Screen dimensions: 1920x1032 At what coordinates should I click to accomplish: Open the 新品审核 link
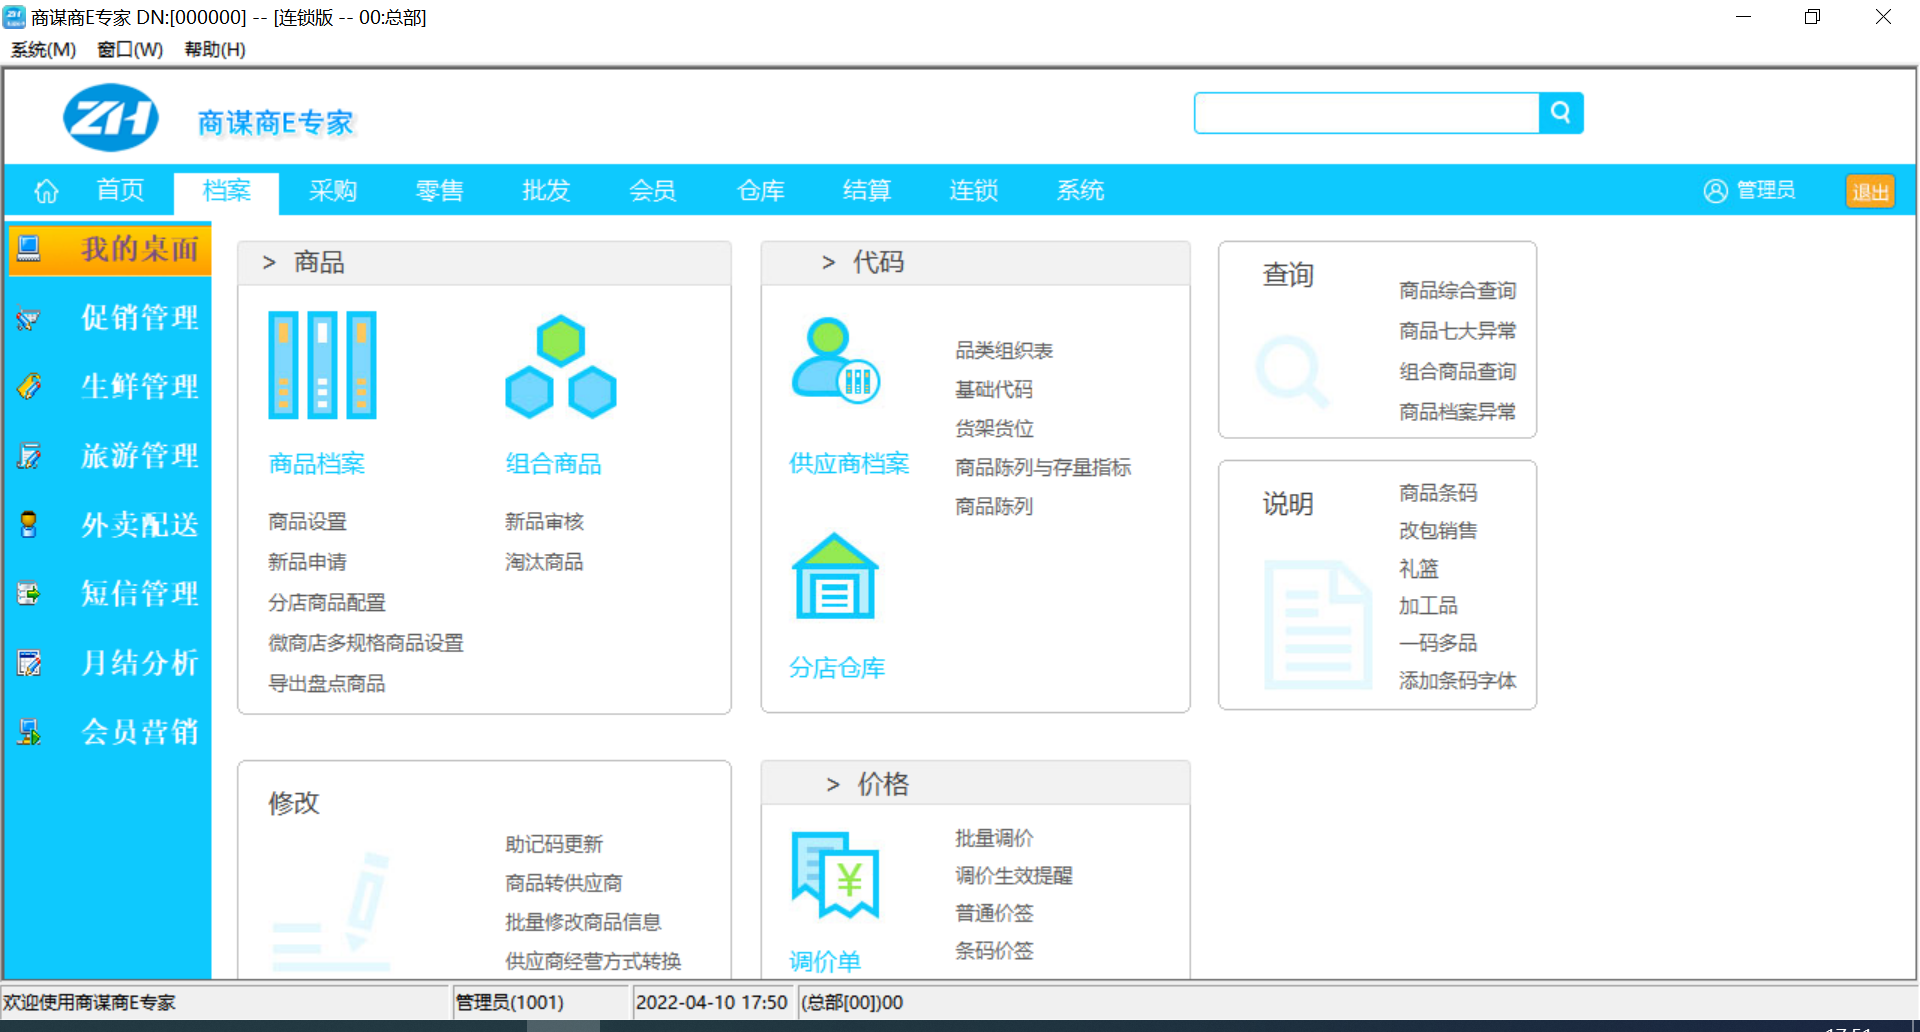click(544, 522)
